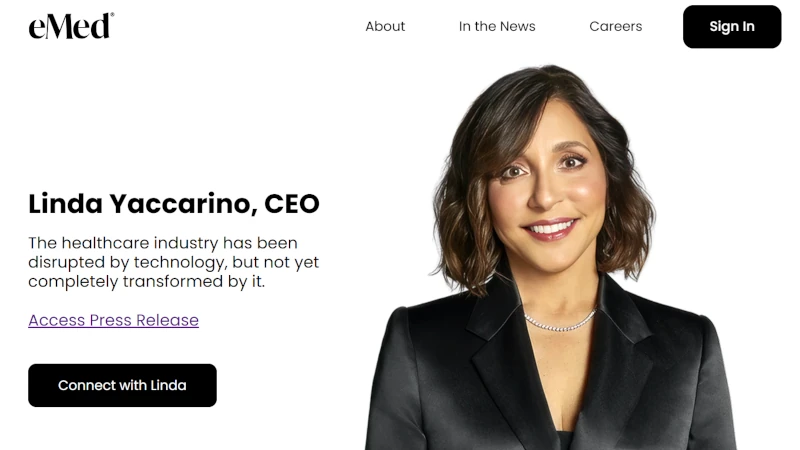Click the healthcare industry quote paragraph

173,262
